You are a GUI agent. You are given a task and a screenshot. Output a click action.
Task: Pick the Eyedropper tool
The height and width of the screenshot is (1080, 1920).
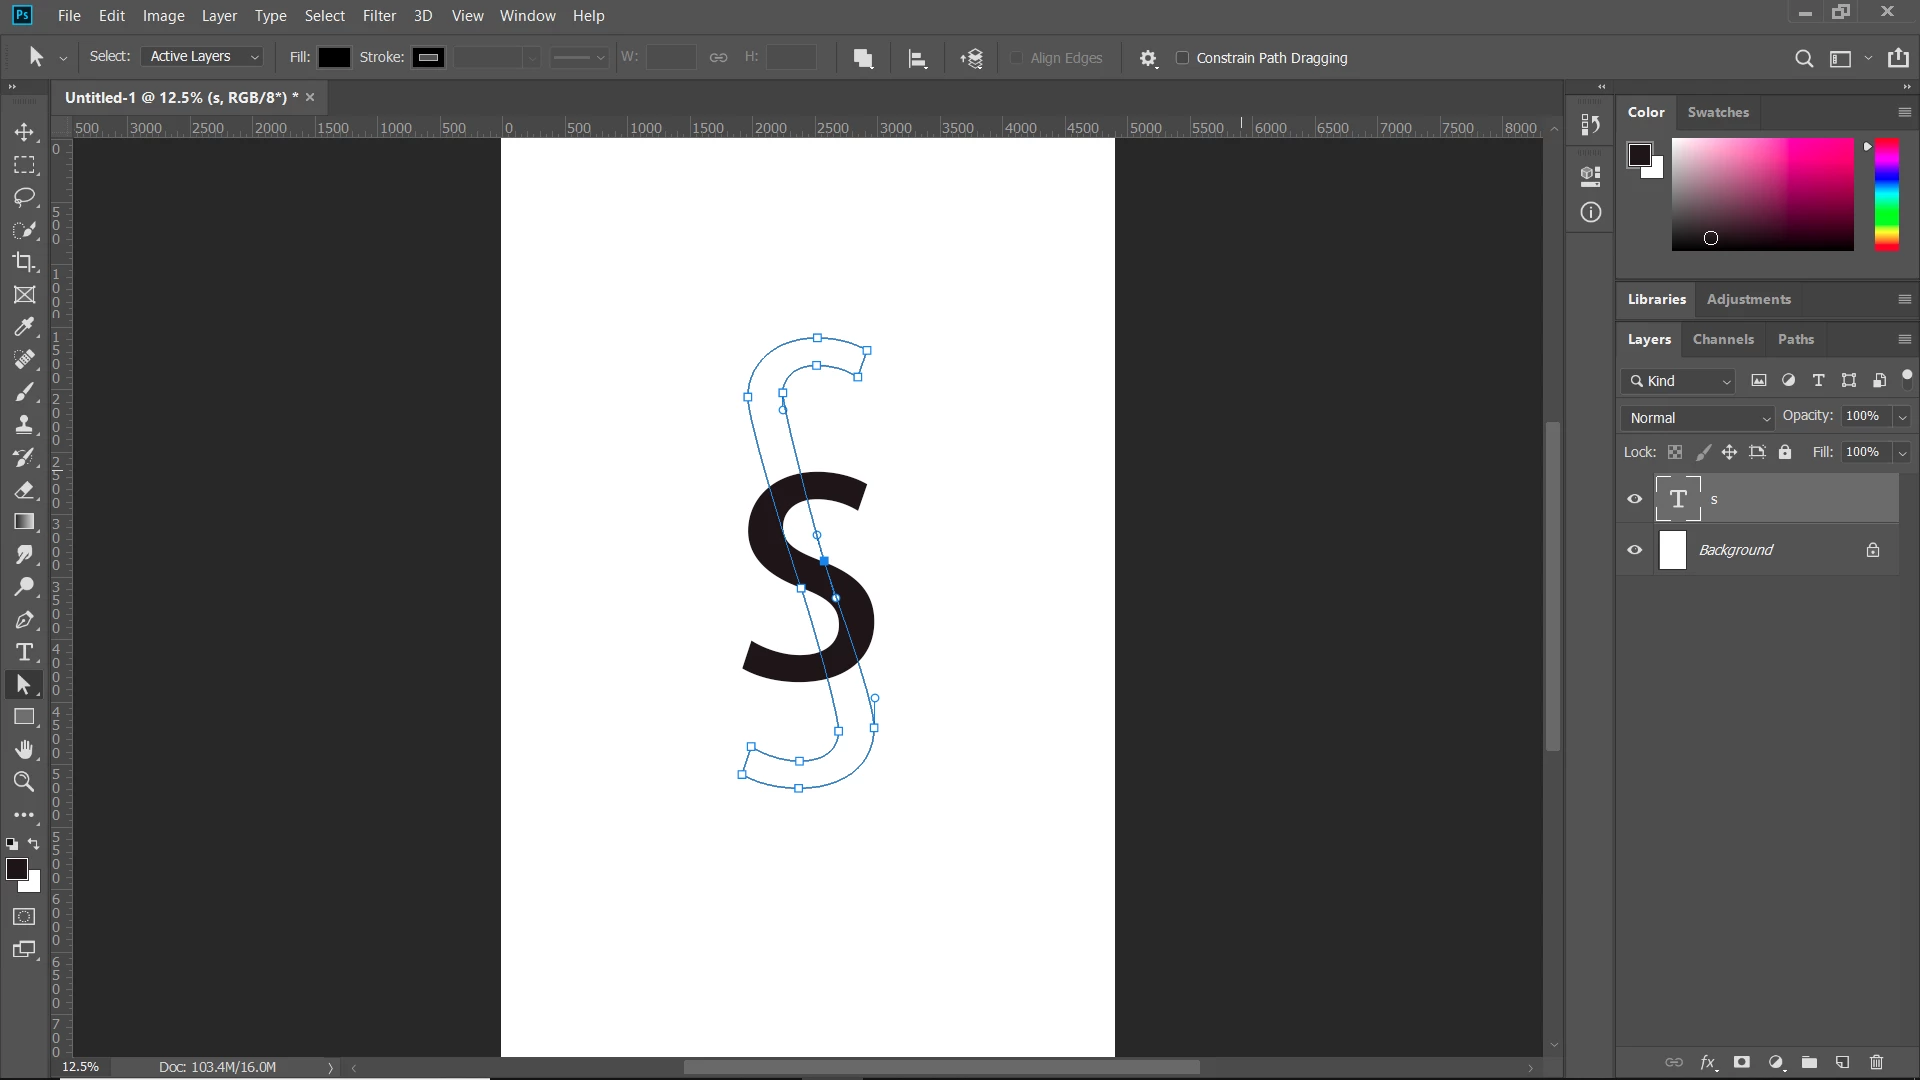tap(24, 327)
